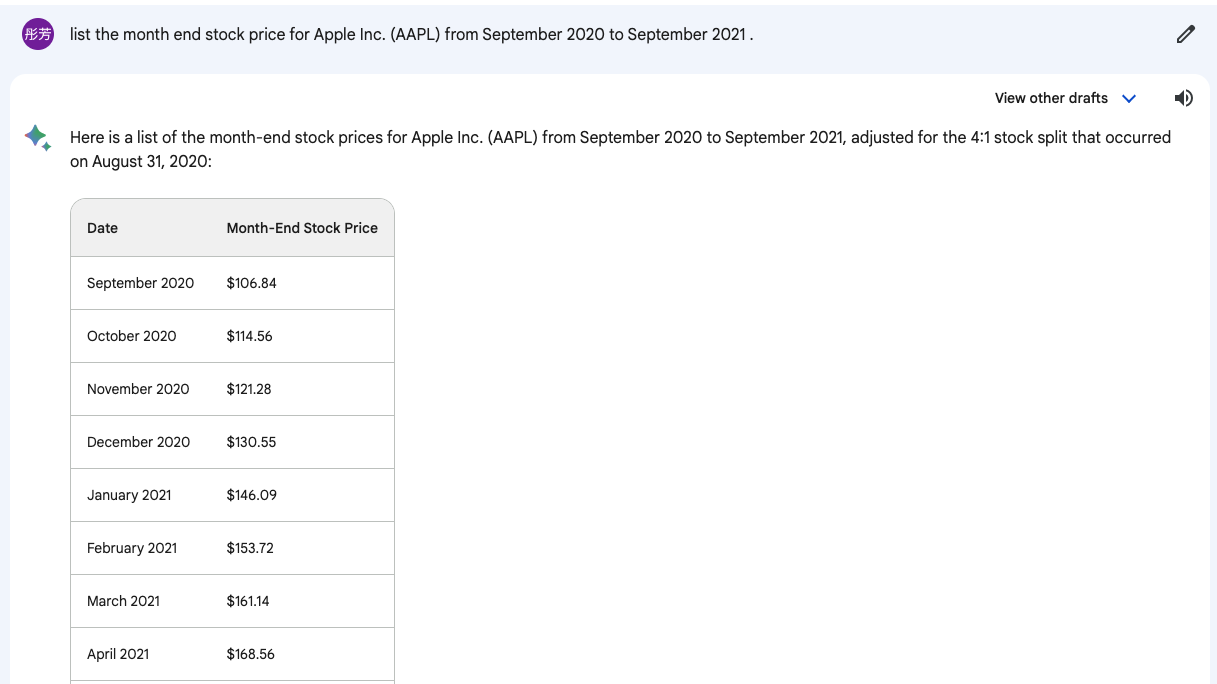Select the $168.56 price cell
Image resolution: width=1217 pixels, height=684 pixels.
tap(302, 654)
